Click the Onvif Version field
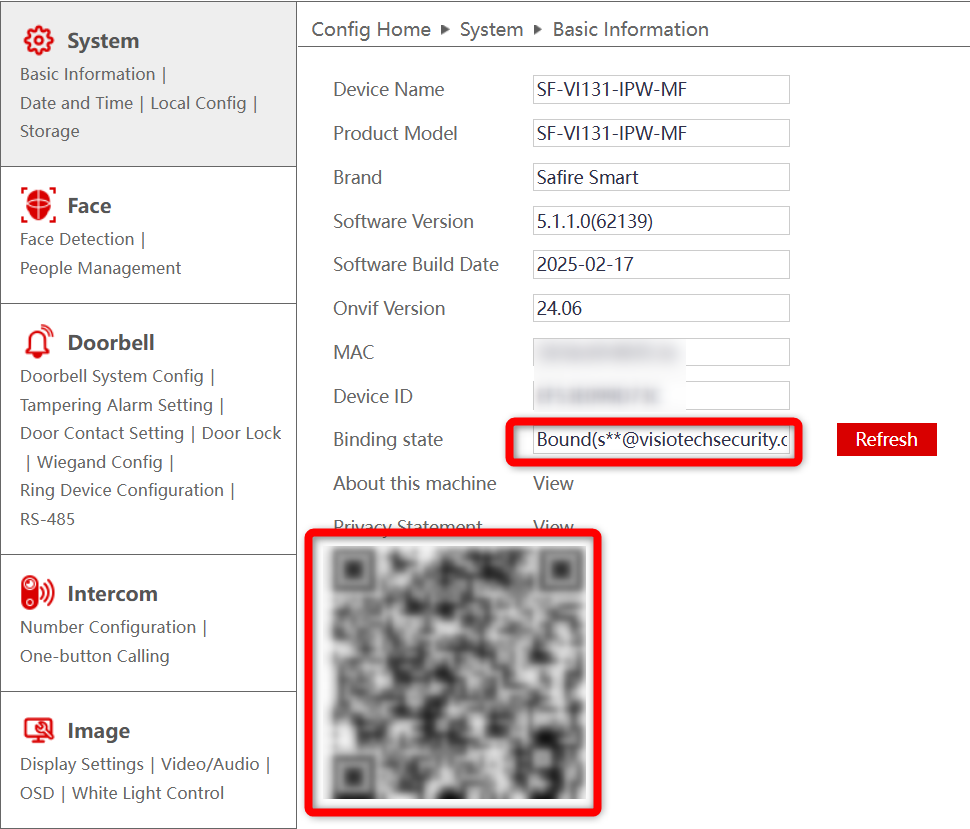The image size is (970, 829). point(661,308)
